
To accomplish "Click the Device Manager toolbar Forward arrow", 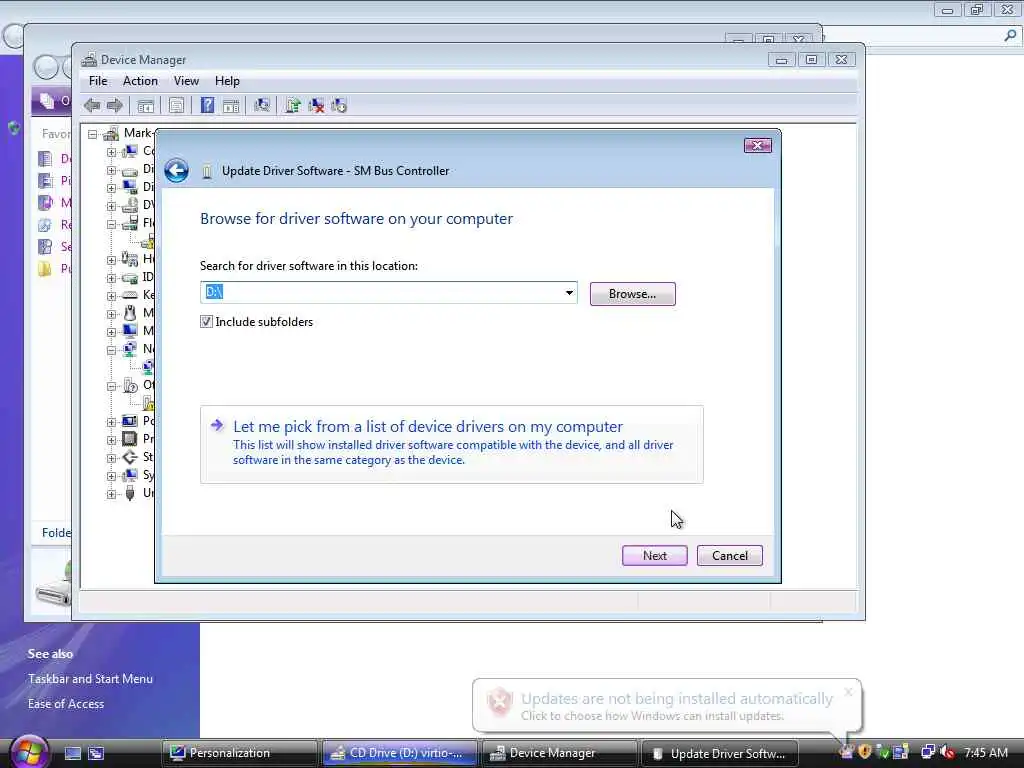I will pyautogui.click(x=115, y=105).
